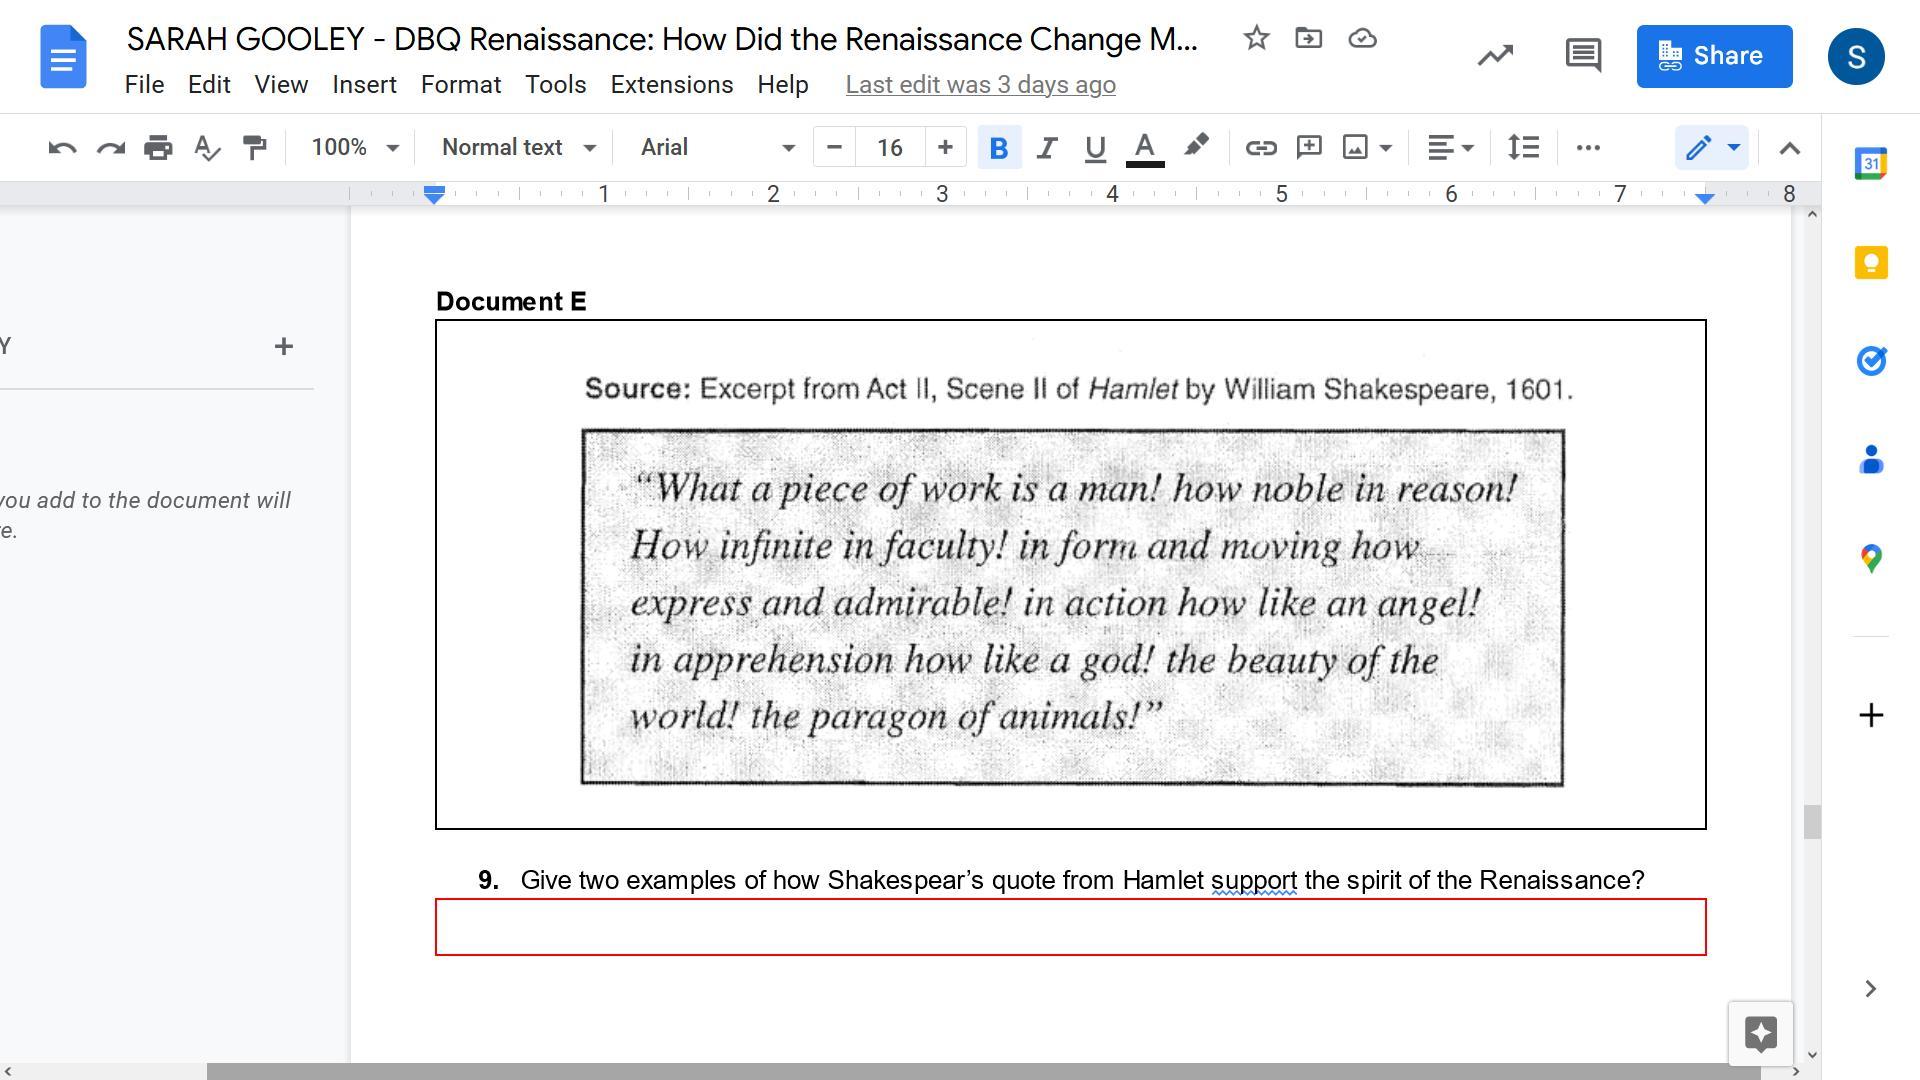This screenshot has width=1920, height=1080.
Task: Toggle bold formatting
Action: point(998,148)
